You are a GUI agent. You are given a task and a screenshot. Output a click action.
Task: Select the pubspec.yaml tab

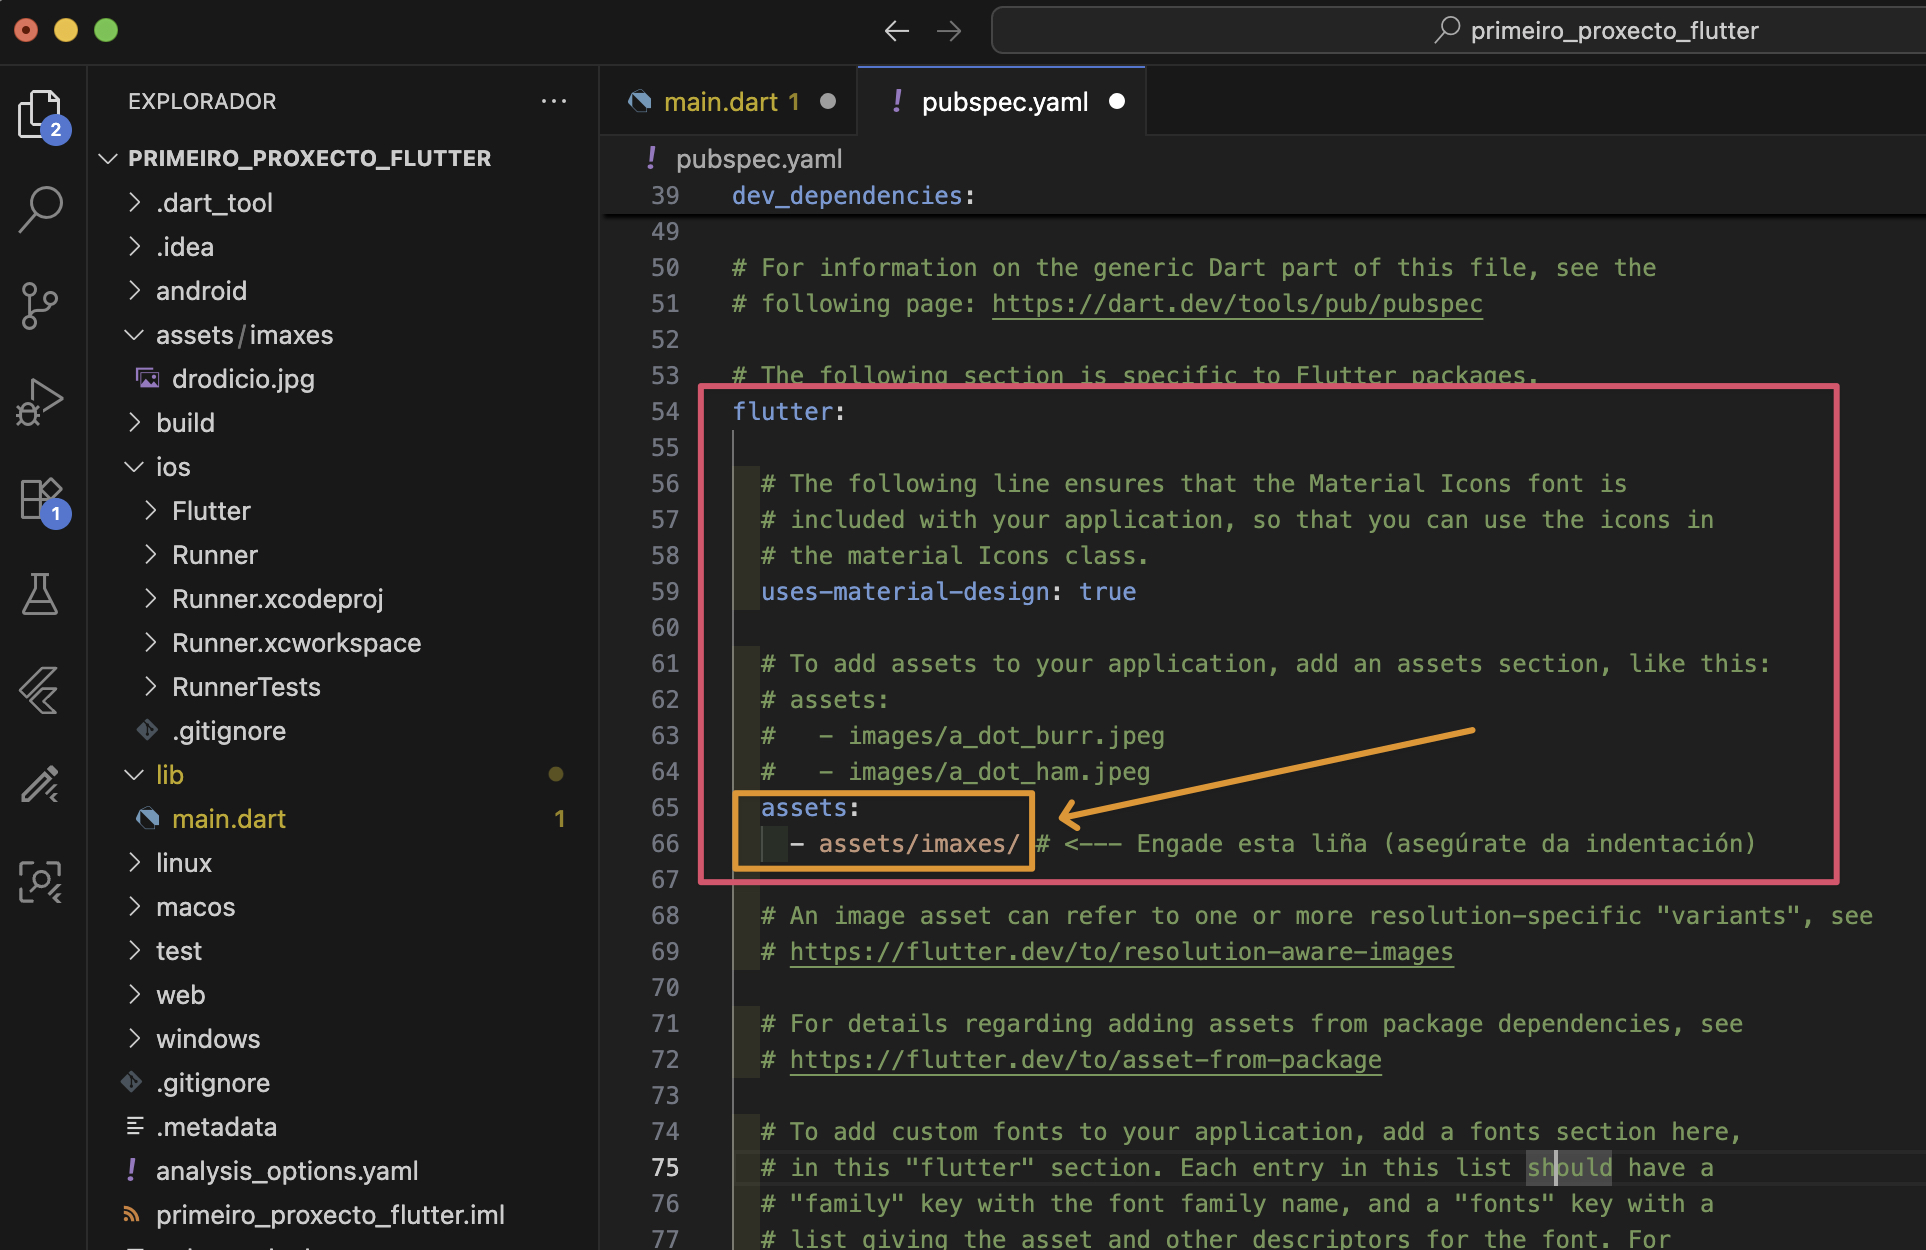[x=1004, y=102]
